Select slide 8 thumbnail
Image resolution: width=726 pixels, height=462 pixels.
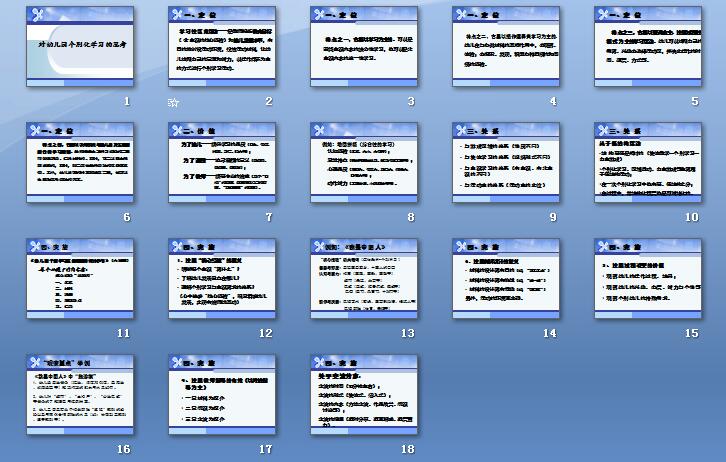pyautogui.click(x=364, y=162)
